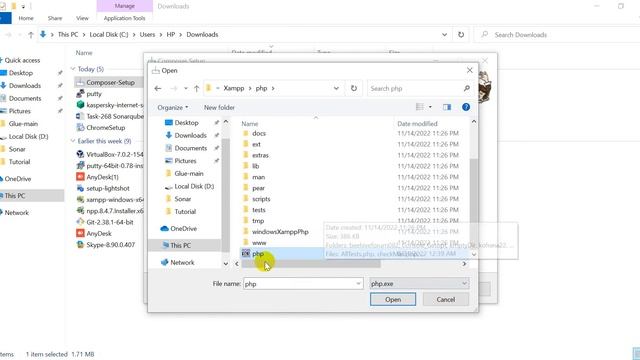
Task: Switch to Application Tools tab
Action: tap(124, 18)
